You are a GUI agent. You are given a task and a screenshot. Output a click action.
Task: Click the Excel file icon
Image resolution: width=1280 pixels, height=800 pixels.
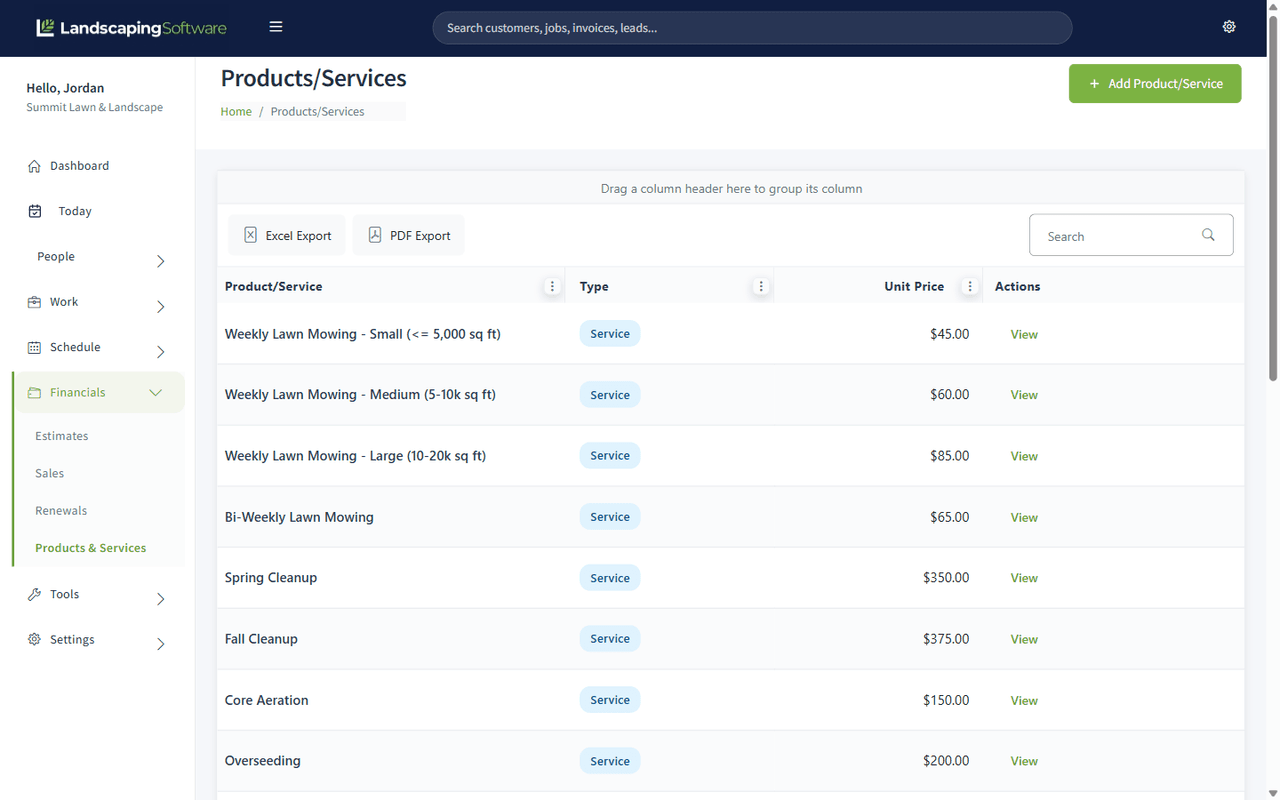(x=251, y=235)
